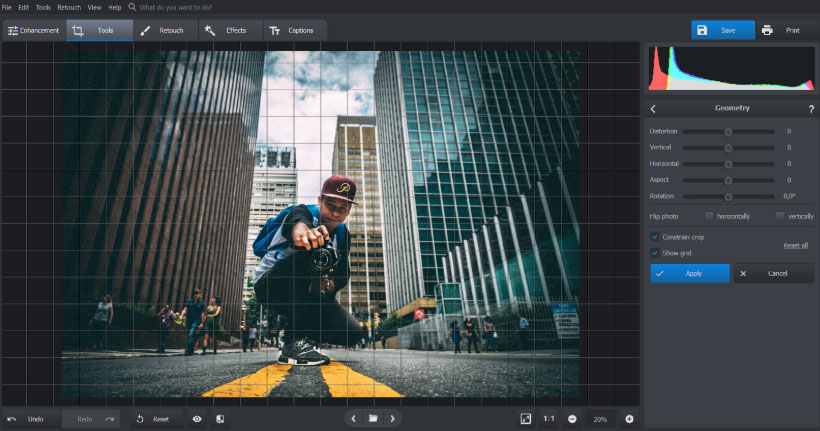
Task: Enable flip photo horizontally checkbox
Action: (709, 216)
